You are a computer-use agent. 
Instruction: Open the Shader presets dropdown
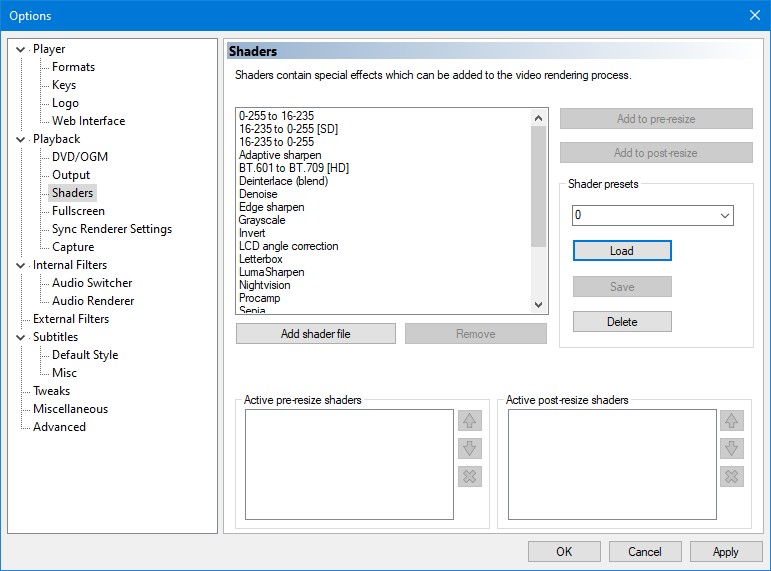724,215
